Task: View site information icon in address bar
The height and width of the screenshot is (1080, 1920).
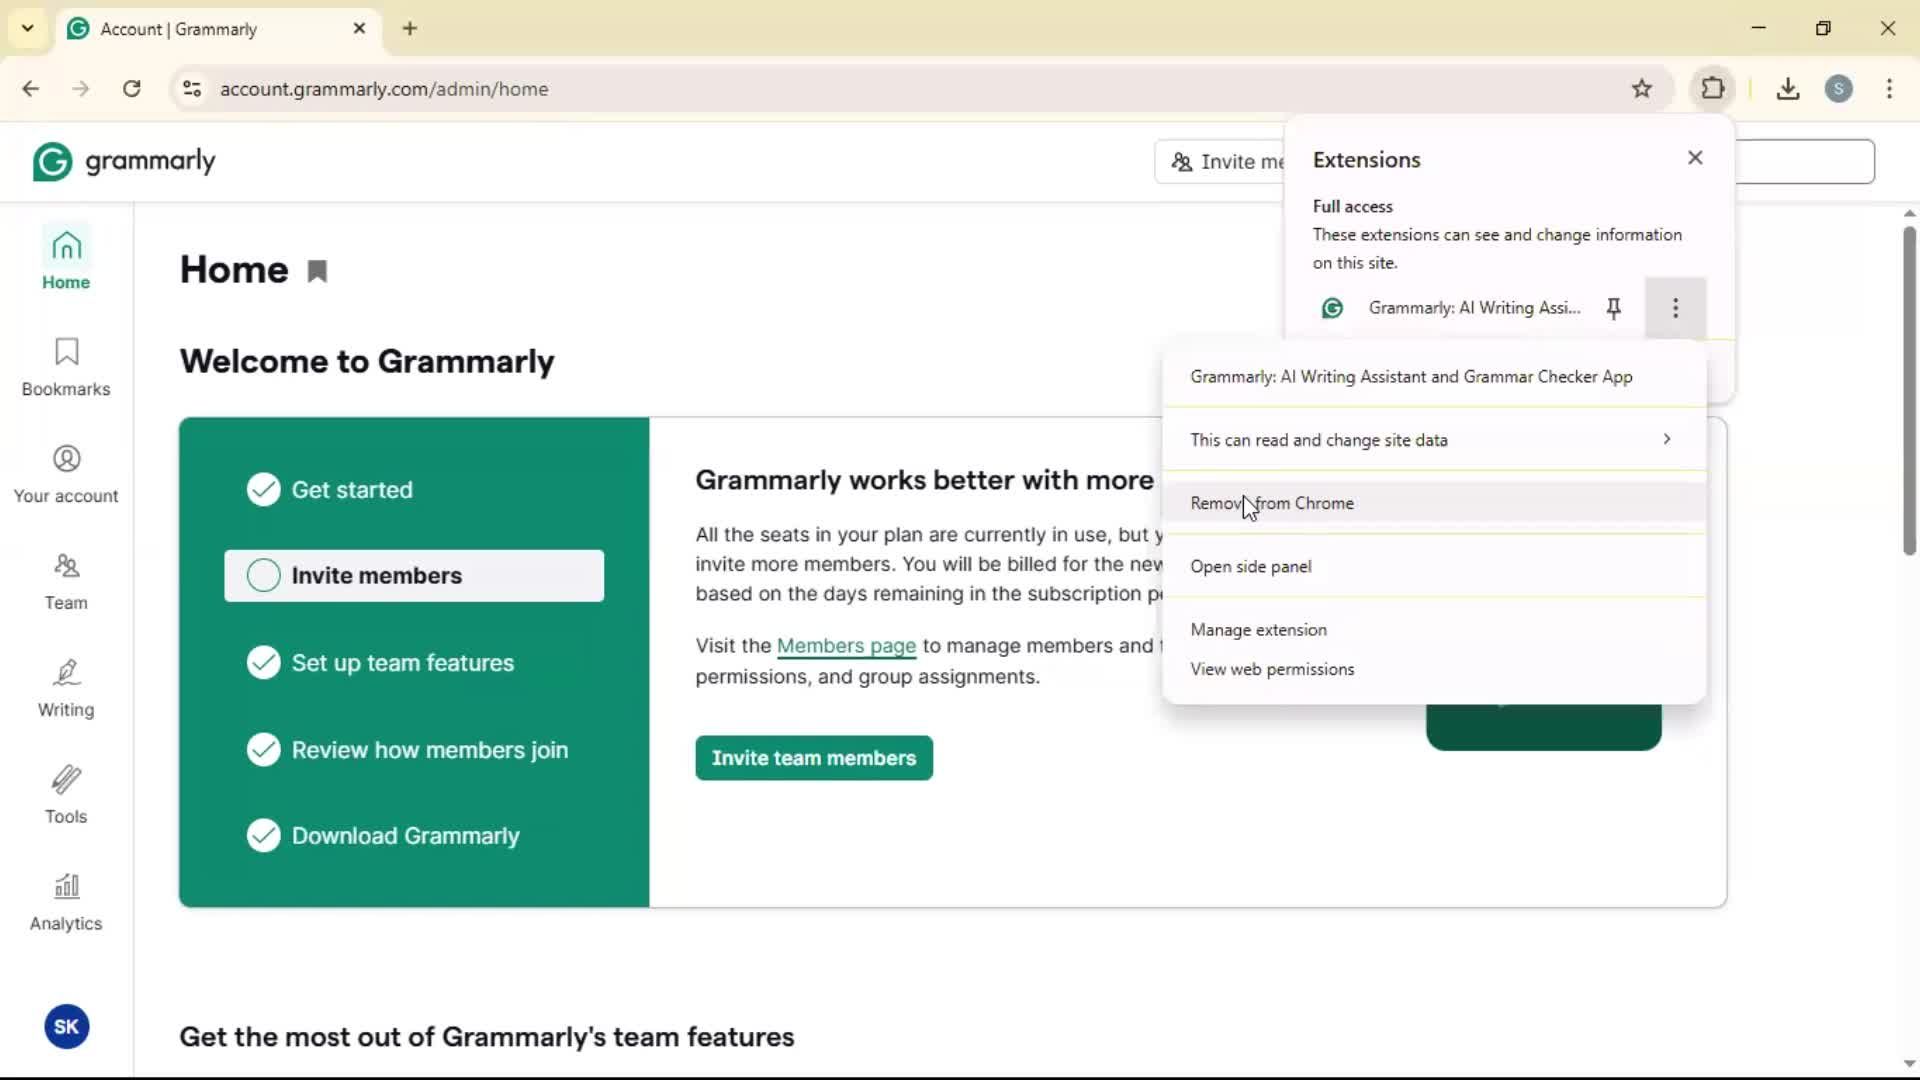Action: (192, 89)
